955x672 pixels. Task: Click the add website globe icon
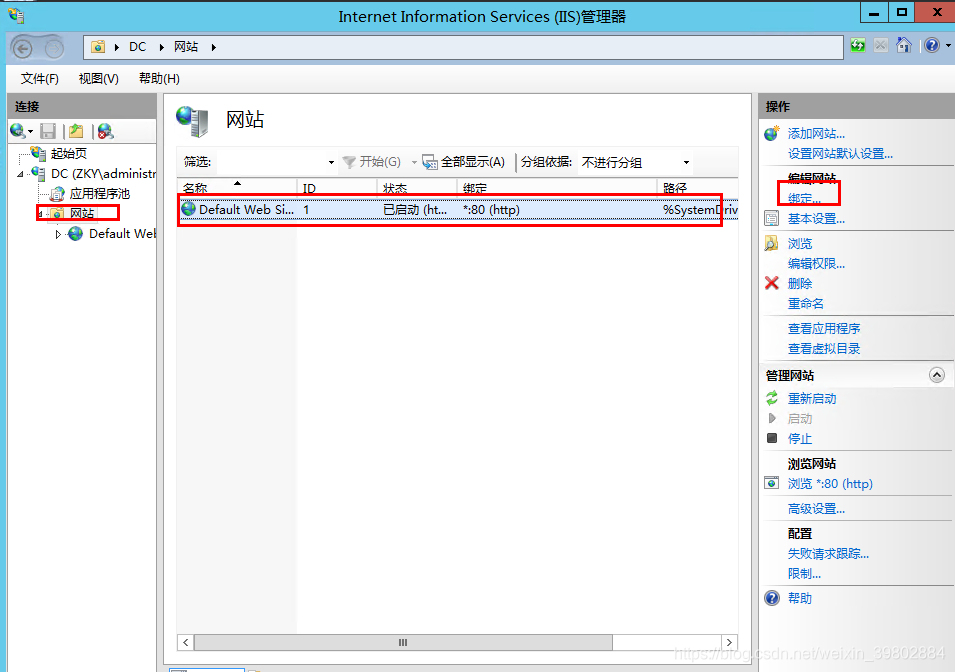[x=772, y=133]
